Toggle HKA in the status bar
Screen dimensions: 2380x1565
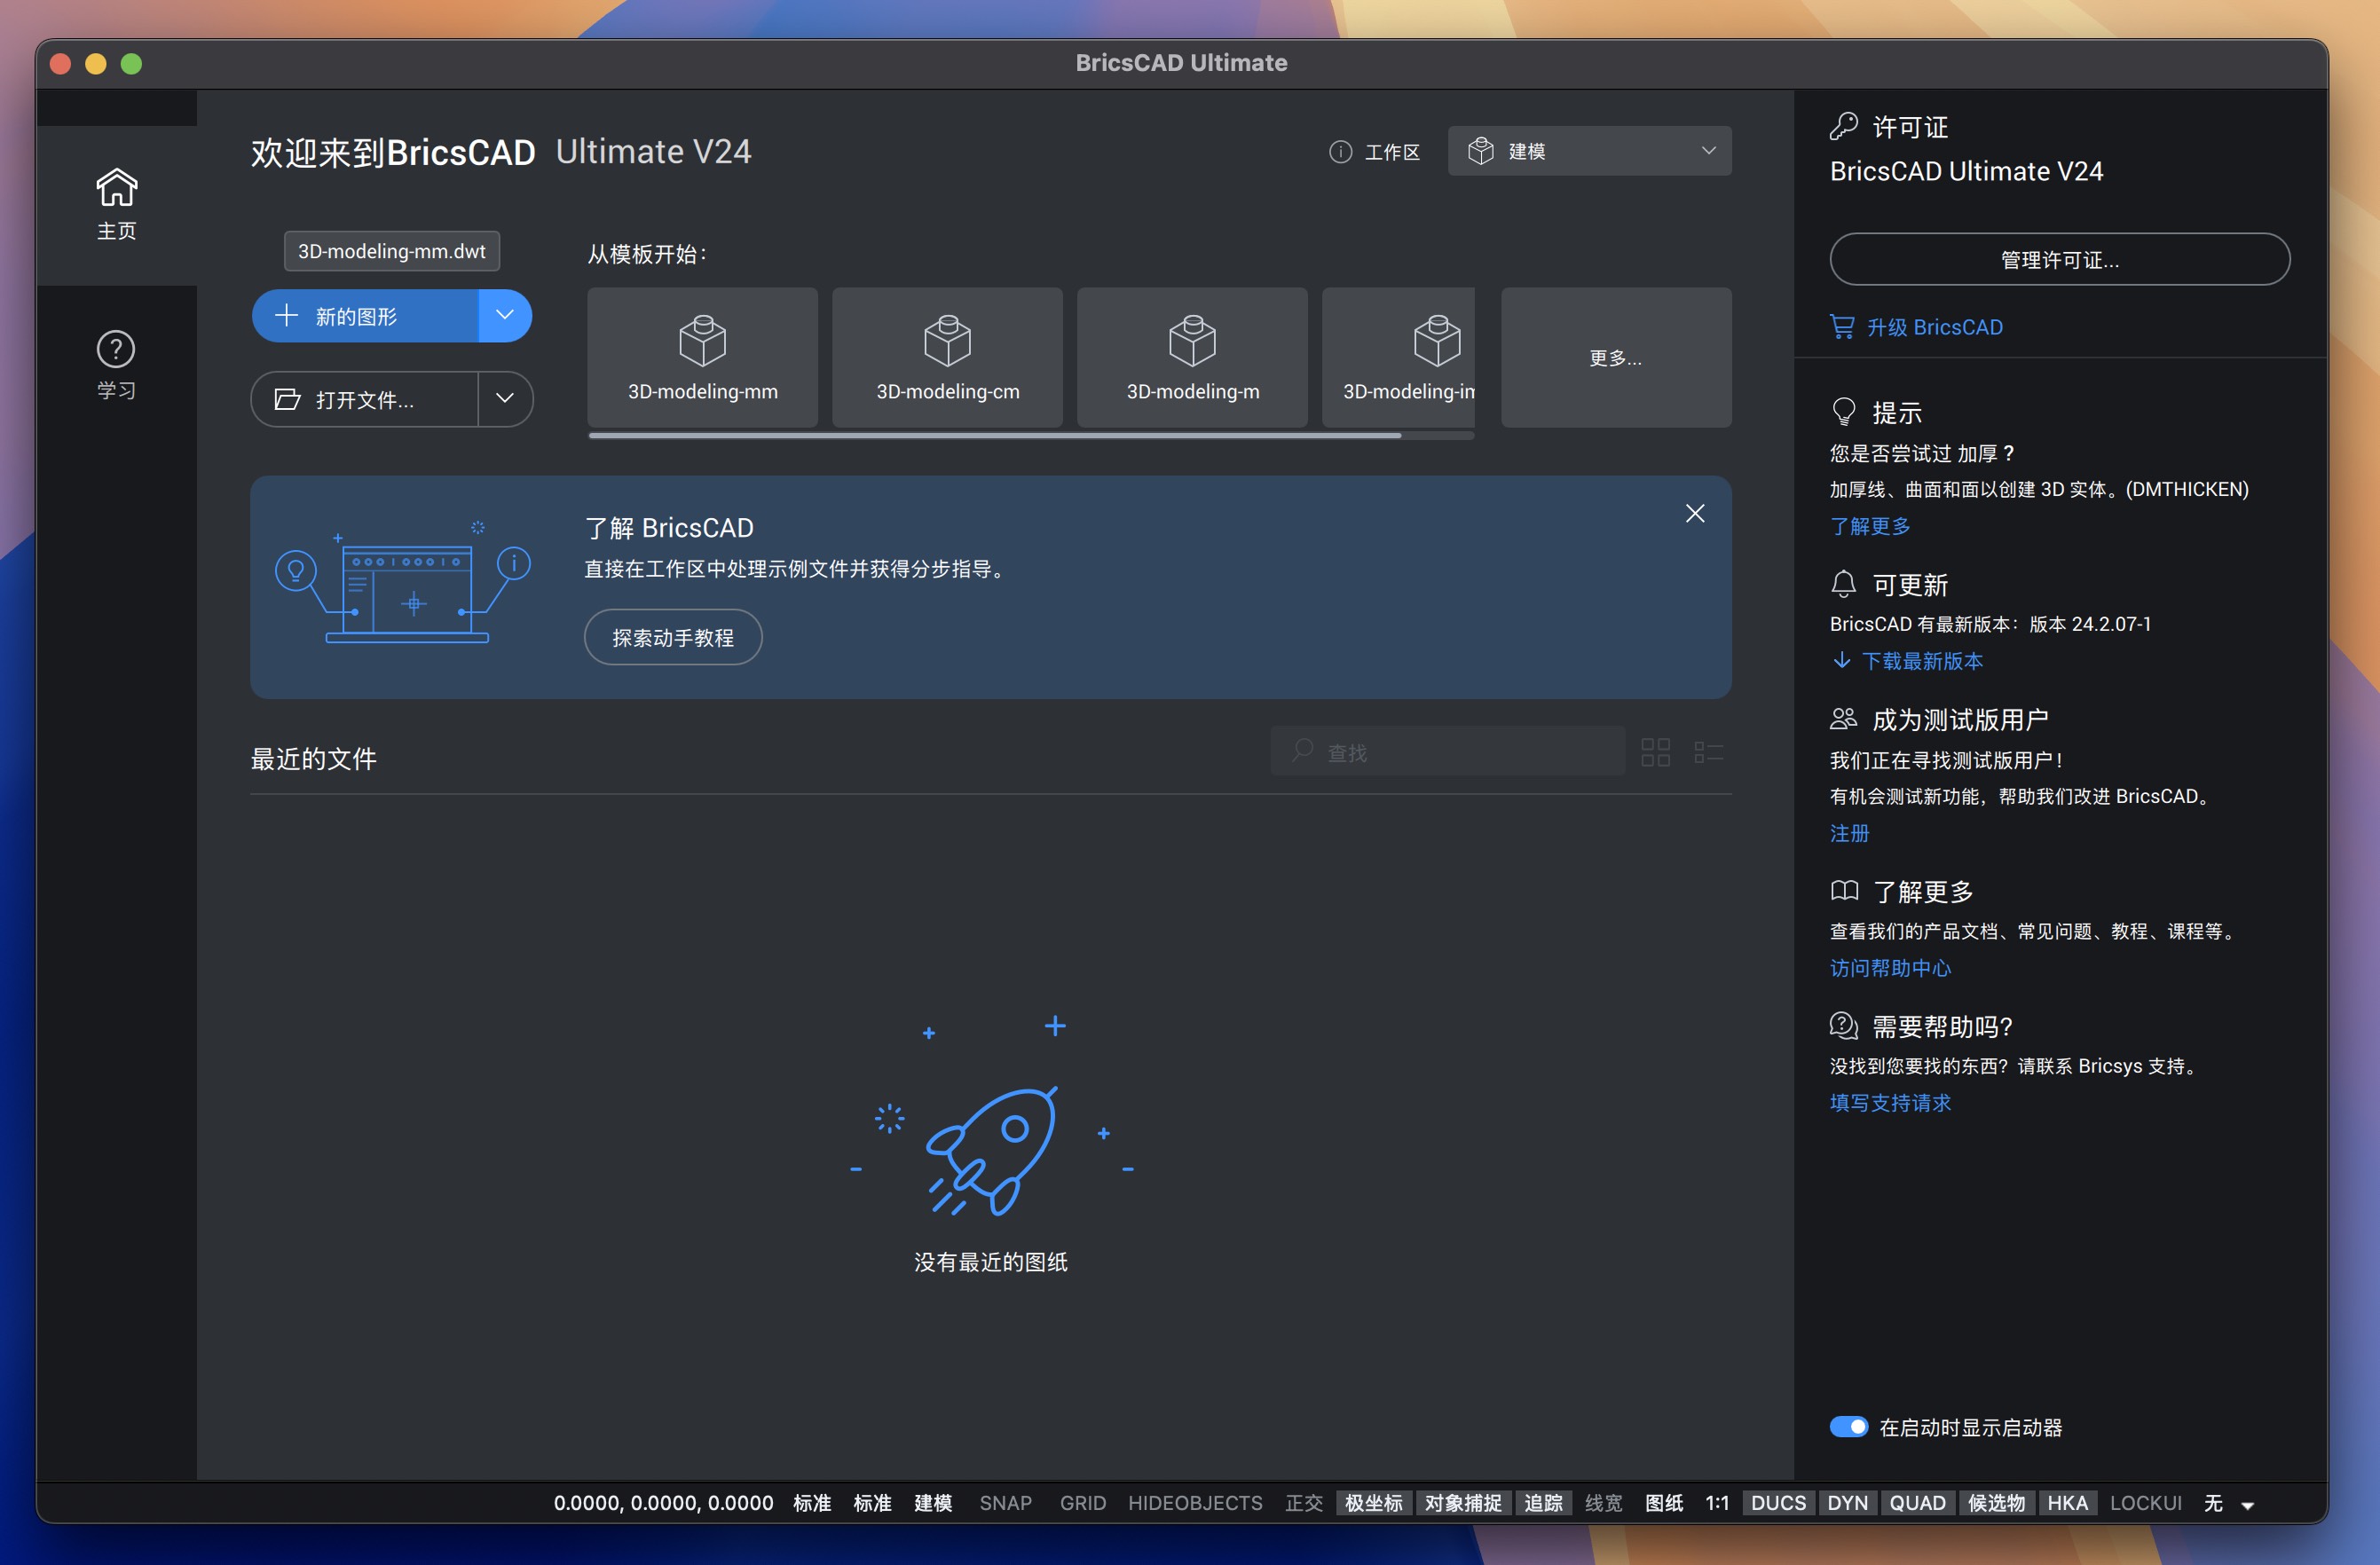(2067, 1502)
